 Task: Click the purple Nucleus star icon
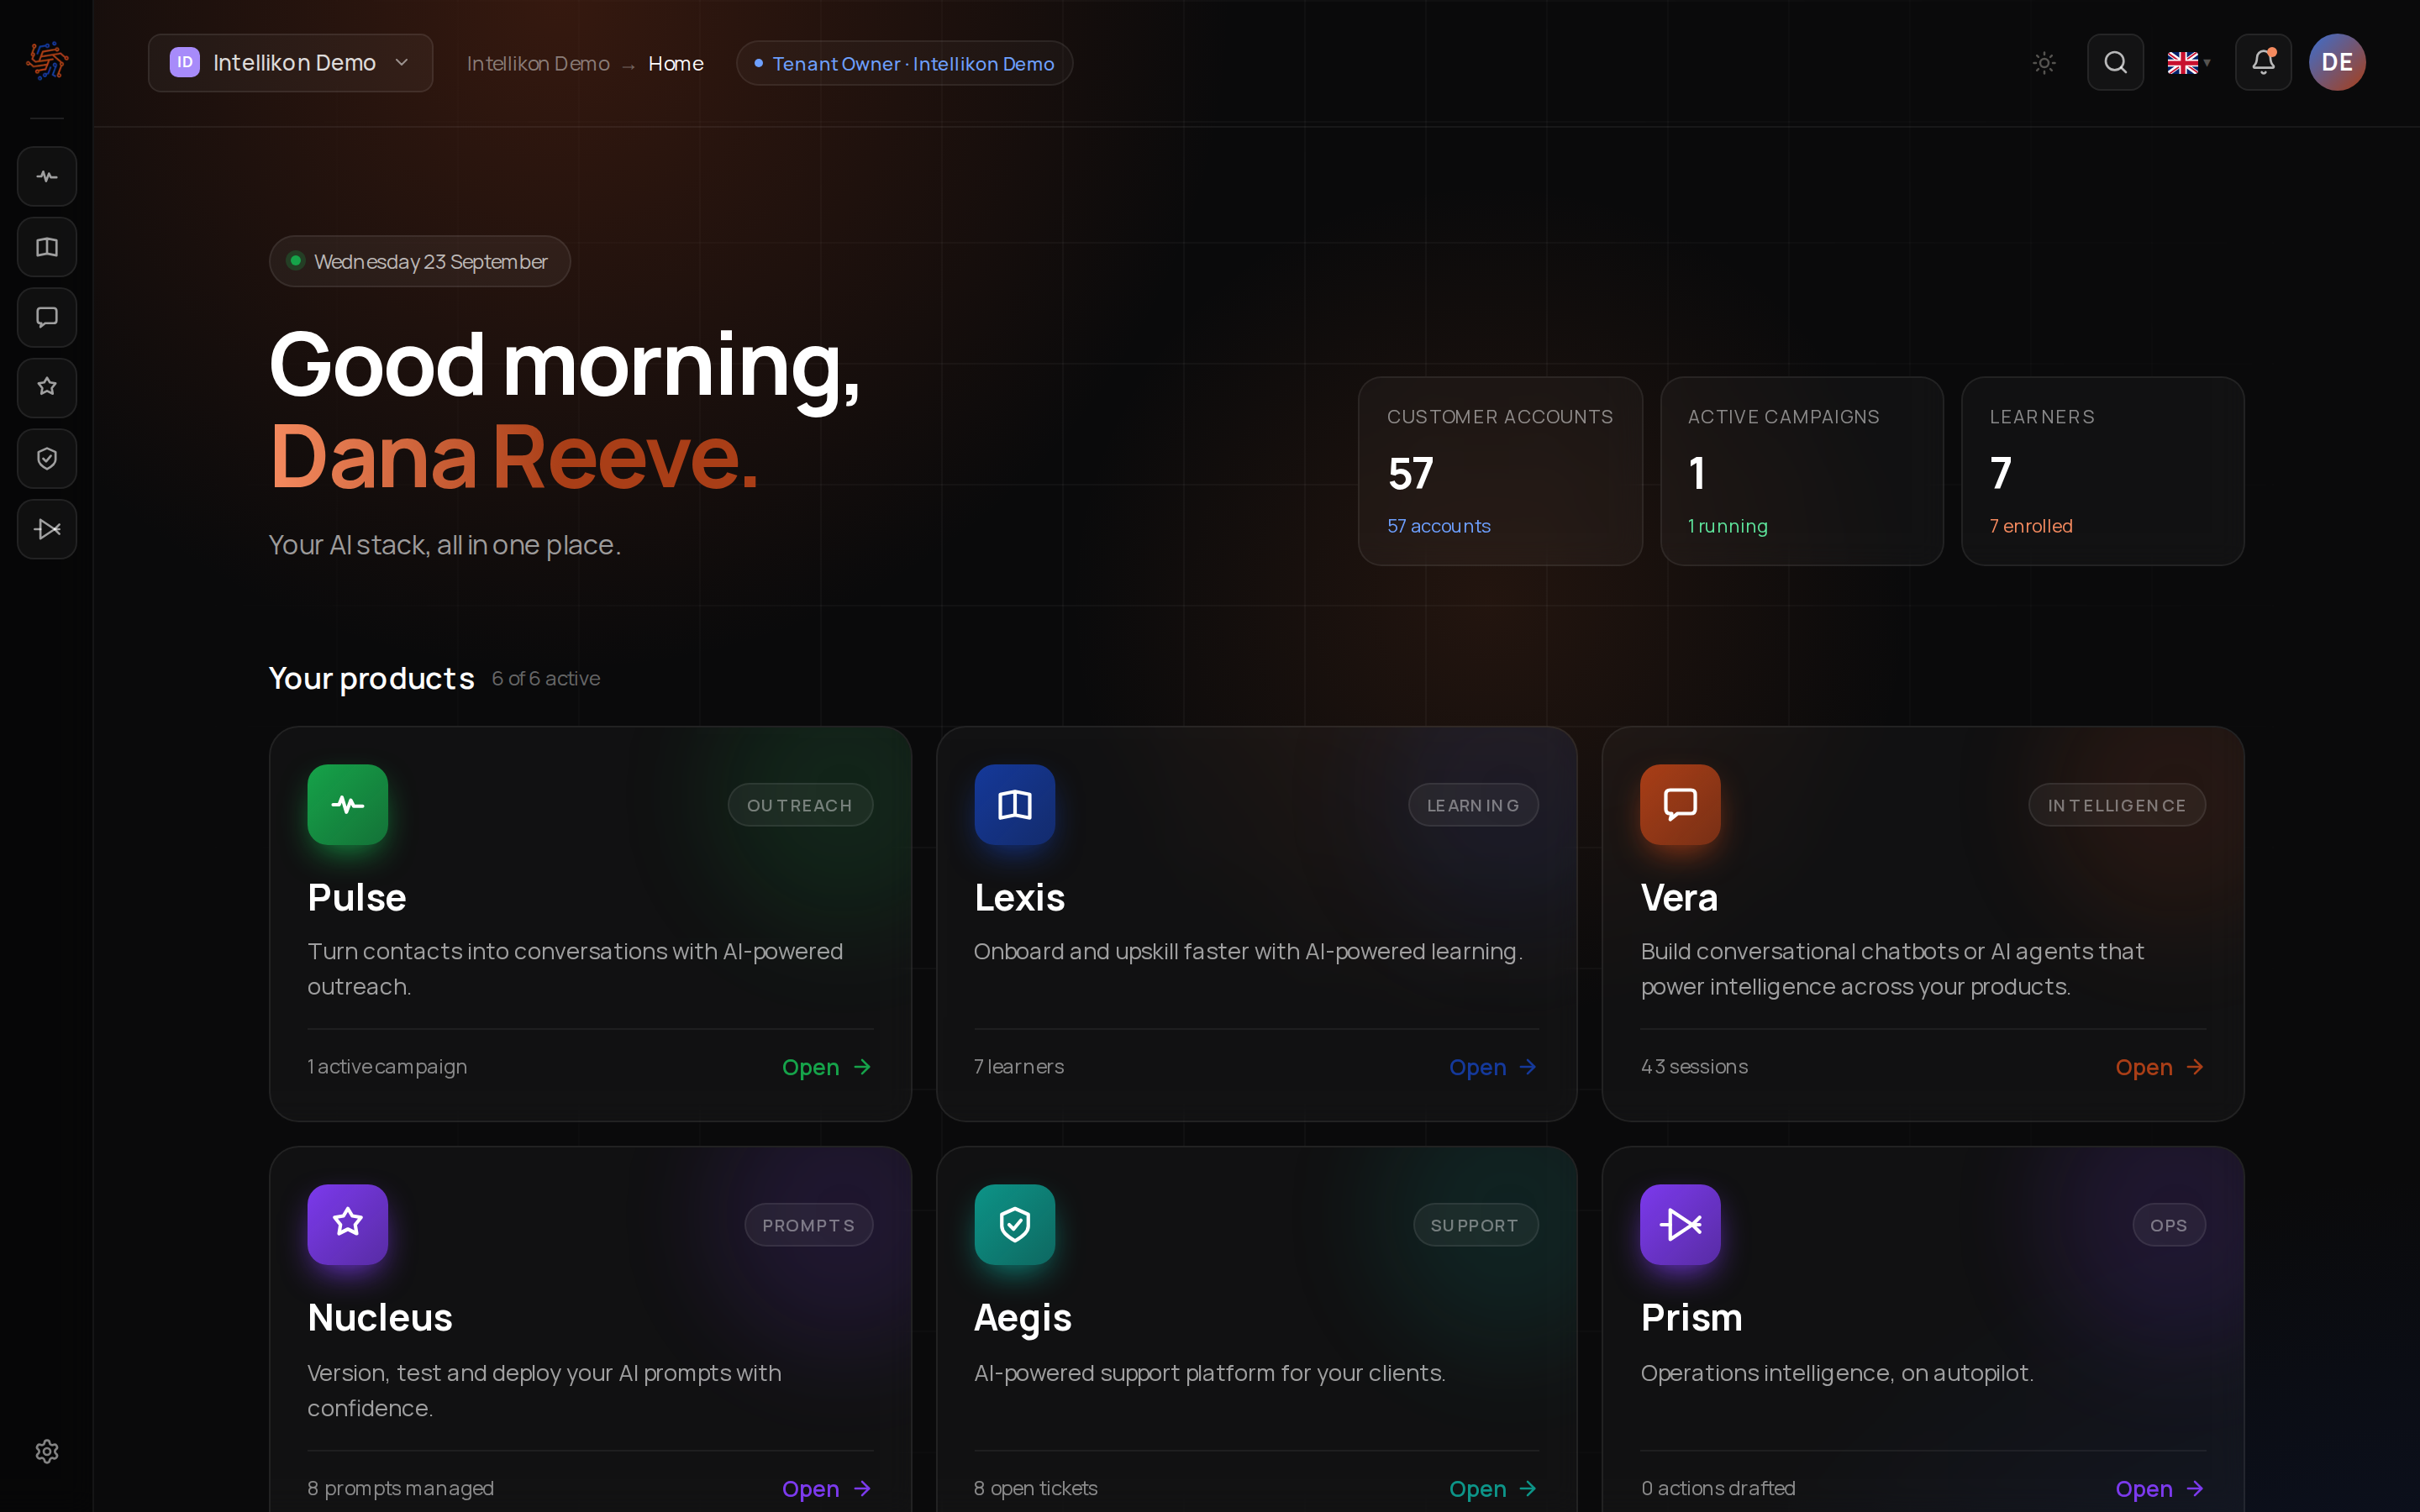[348, 1225]
